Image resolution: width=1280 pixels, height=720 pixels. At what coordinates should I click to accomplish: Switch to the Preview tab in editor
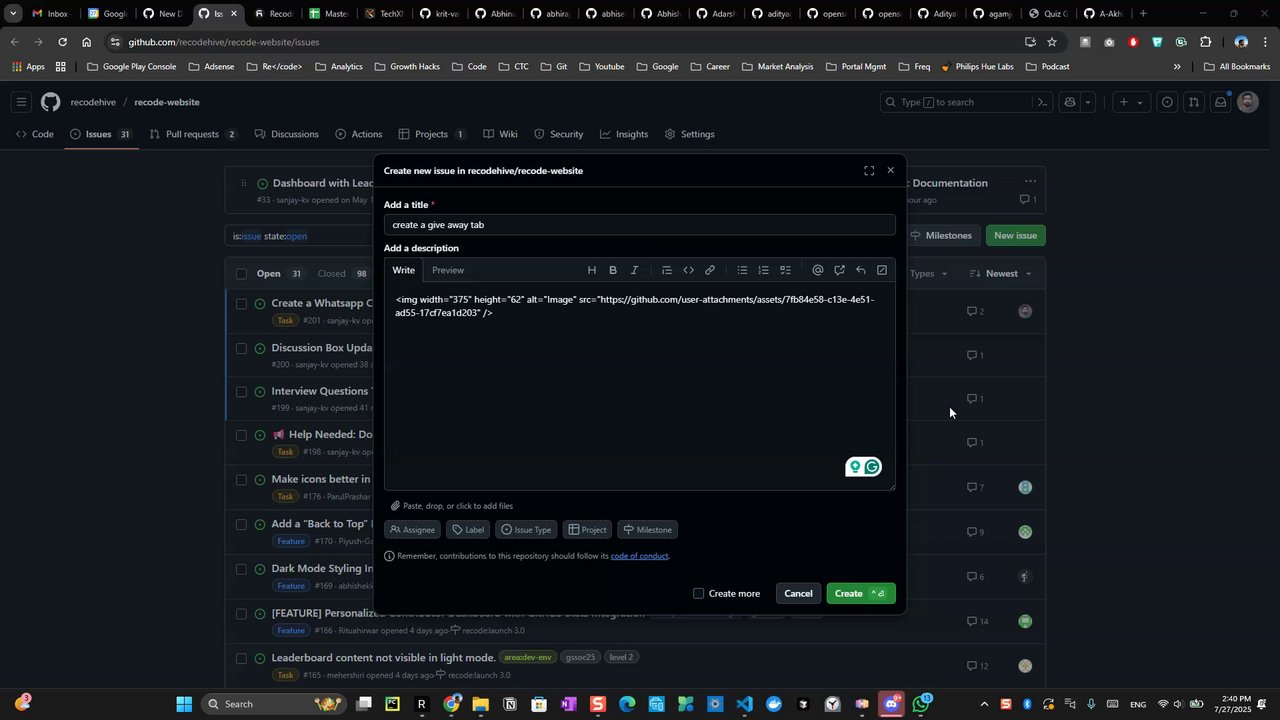pyautogui.click(x=448, y=270)
